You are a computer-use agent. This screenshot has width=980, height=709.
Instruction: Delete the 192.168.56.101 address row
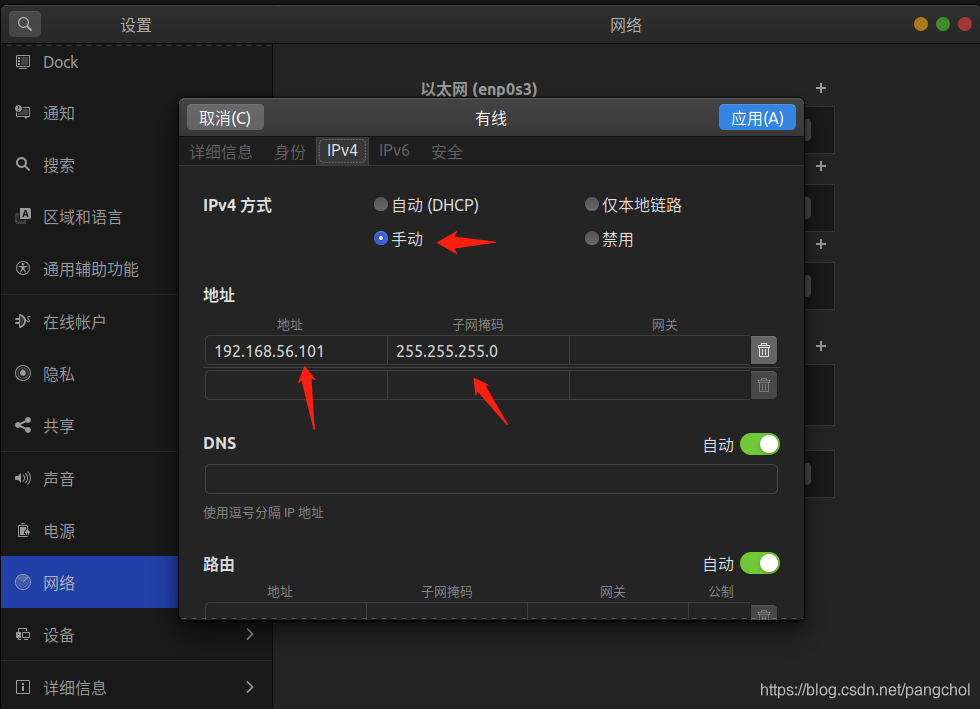click(764, 350)
